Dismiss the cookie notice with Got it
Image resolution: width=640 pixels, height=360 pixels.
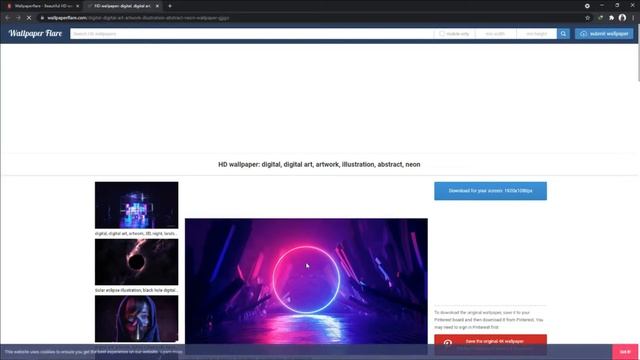[625, 352]
